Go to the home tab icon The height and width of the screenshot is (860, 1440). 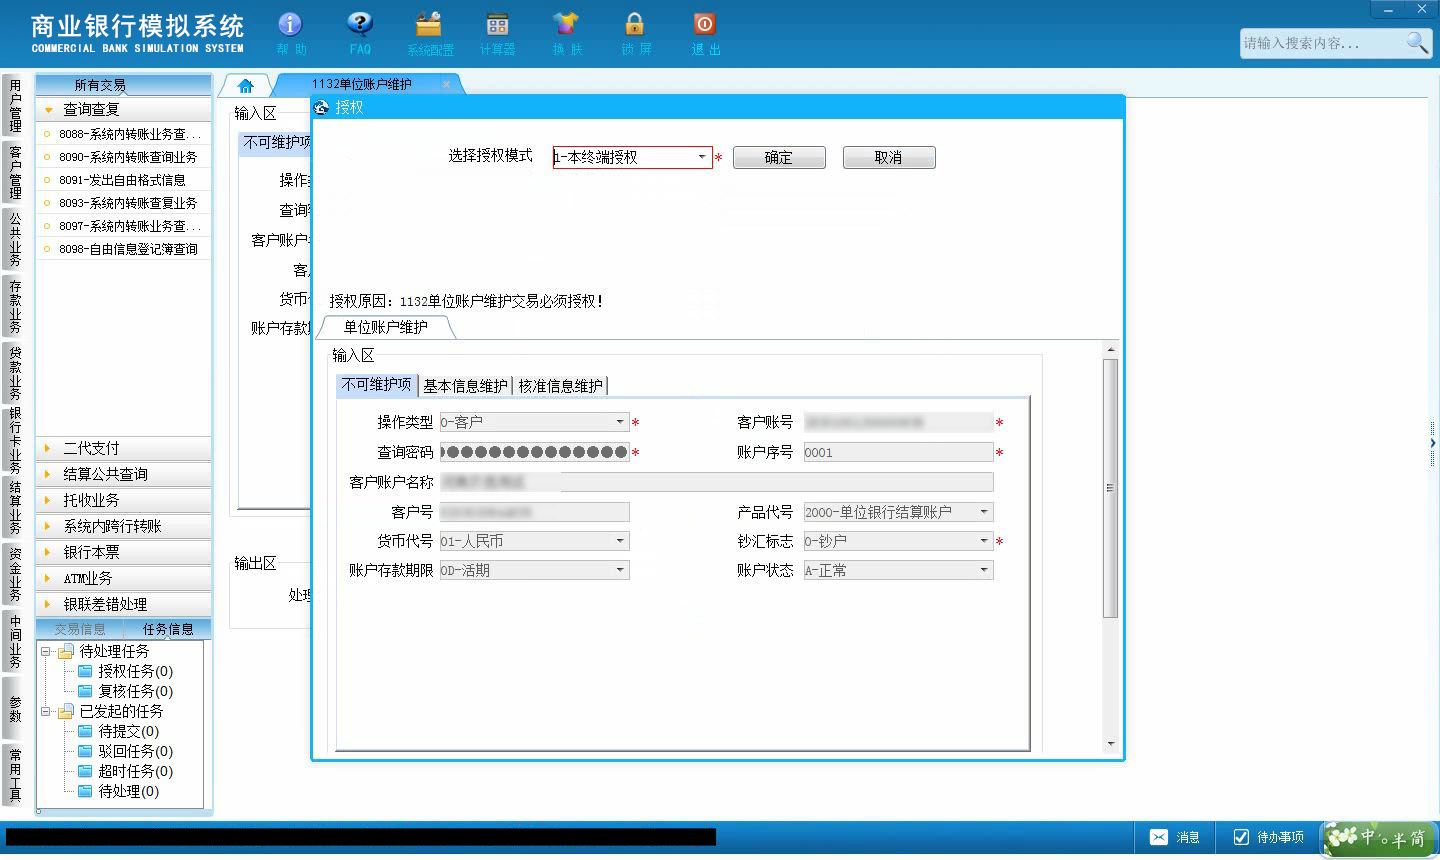click(x=245, y=85)
